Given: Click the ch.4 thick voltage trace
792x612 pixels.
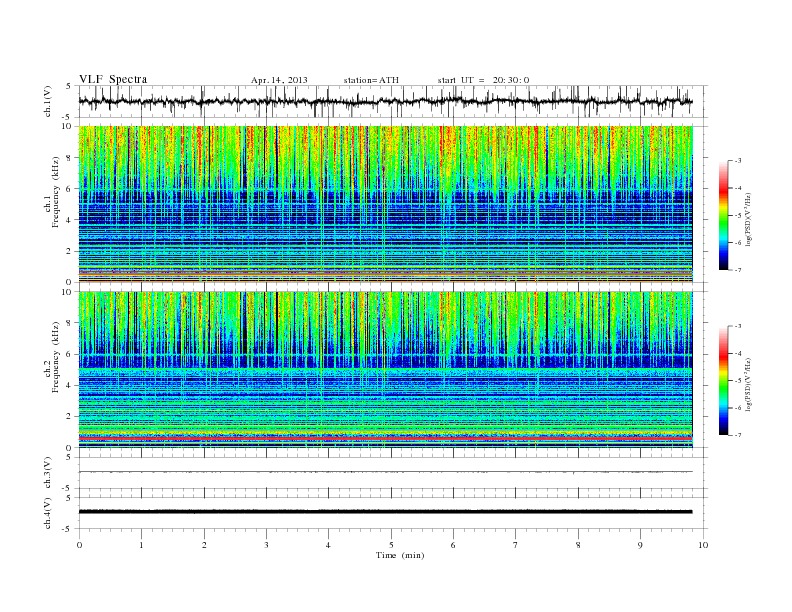Looking at the screenshot, I should click(x=385, y=512).
